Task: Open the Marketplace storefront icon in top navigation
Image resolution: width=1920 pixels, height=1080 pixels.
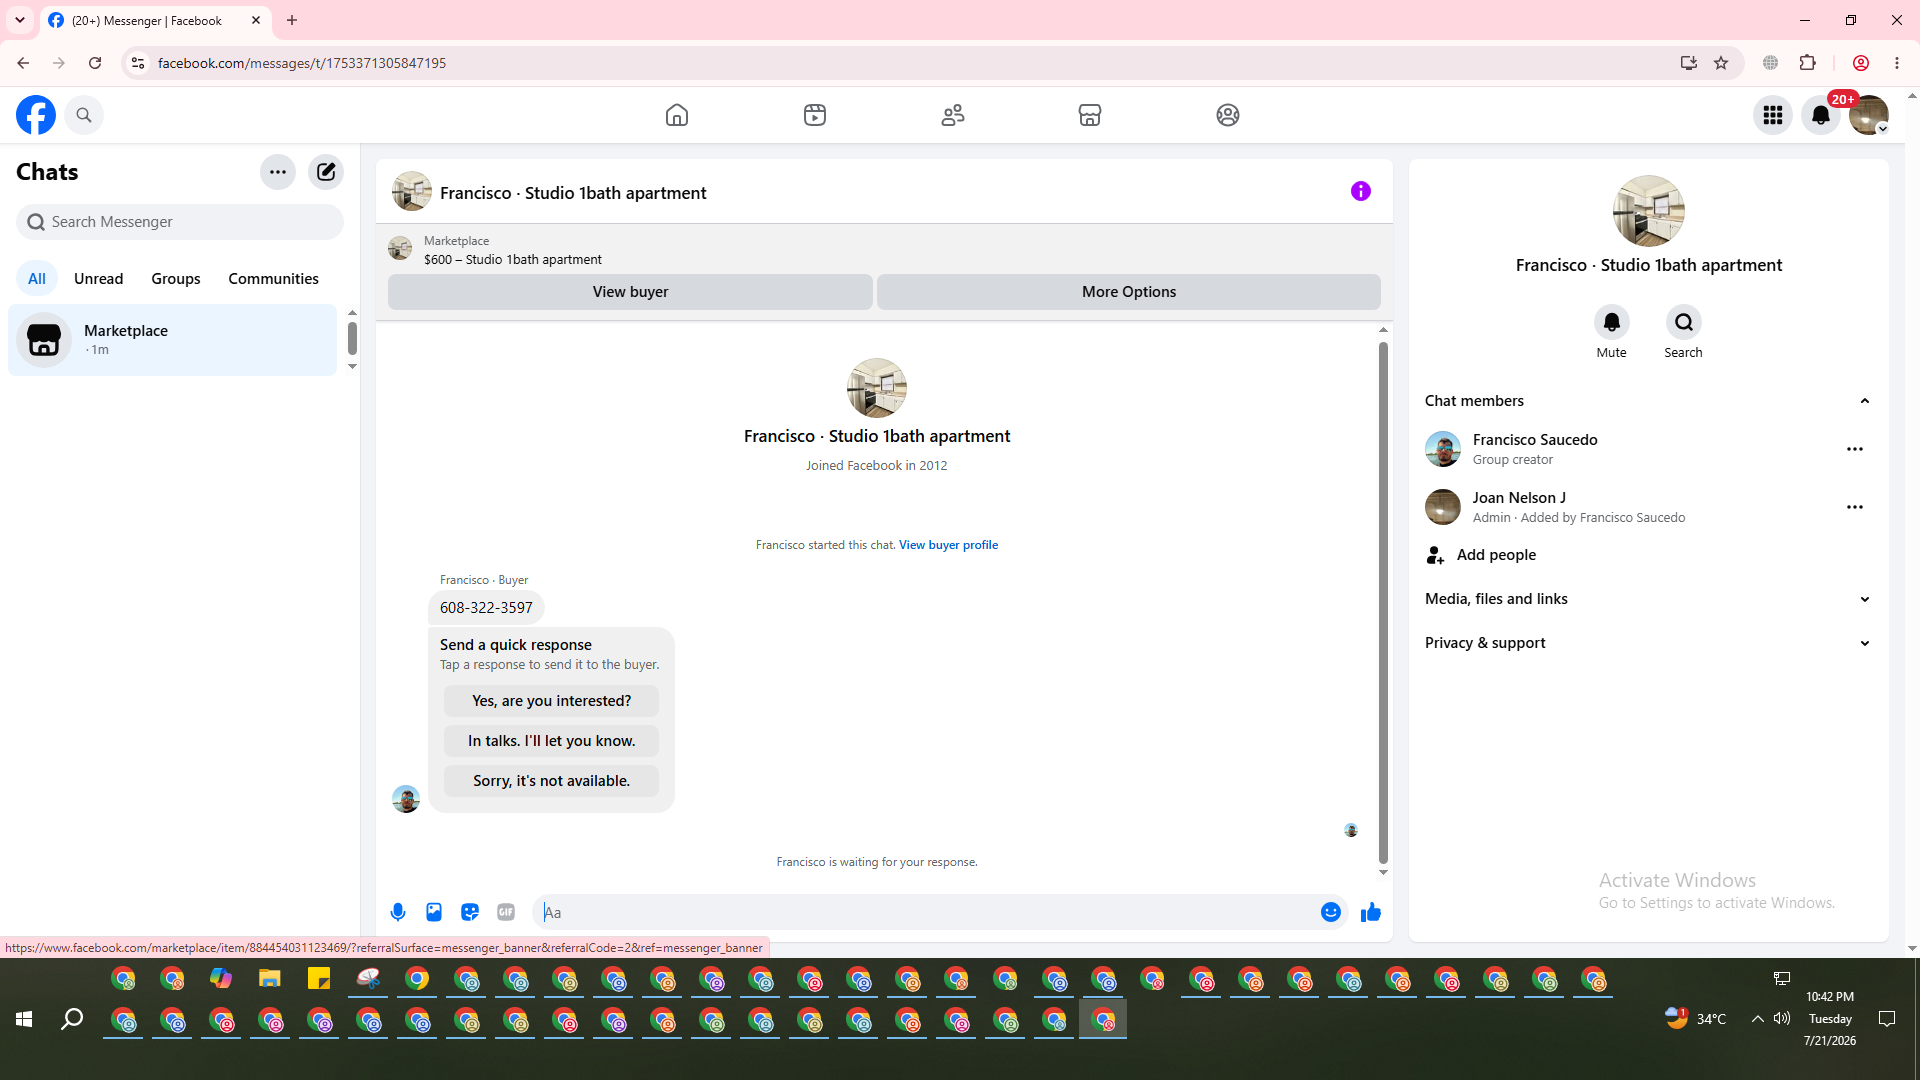Action: click(1090, 115)
